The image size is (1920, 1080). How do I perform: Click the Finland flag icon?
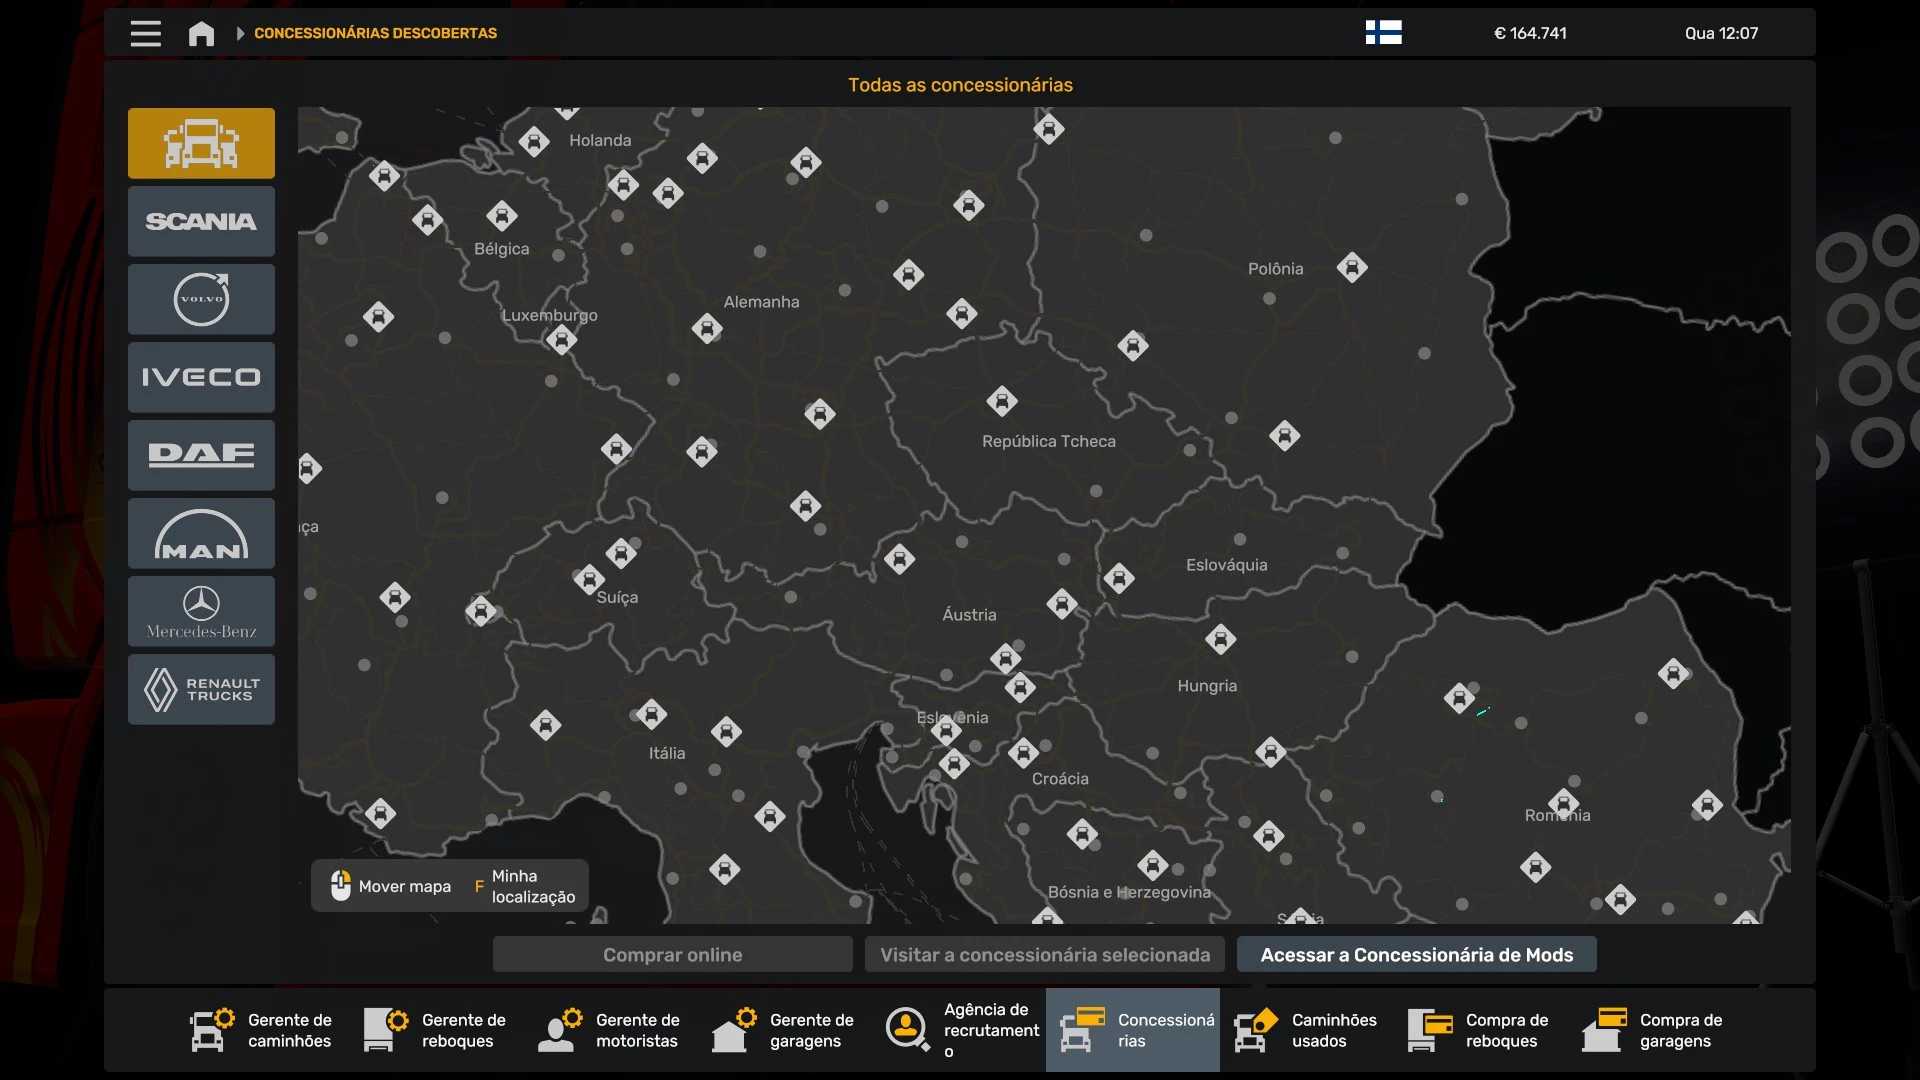pyautogui.click(x=1383, y=33)
